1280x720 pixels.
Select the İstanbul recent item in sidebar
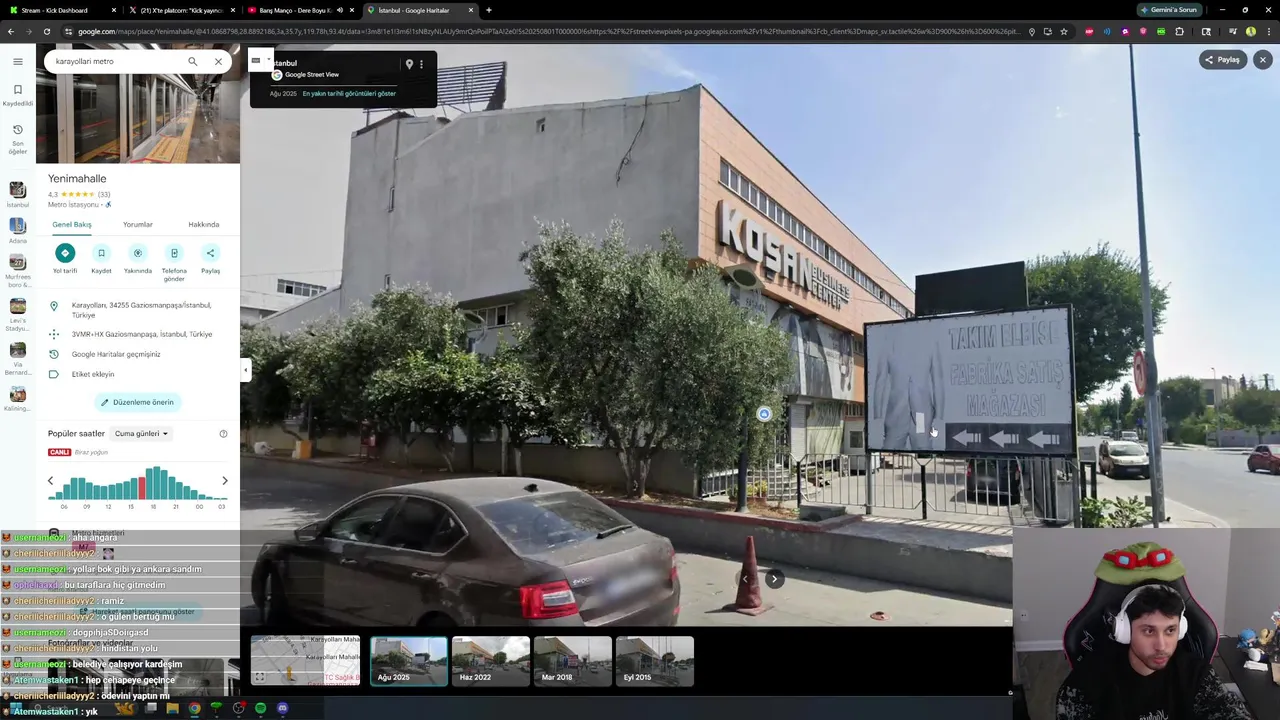(17, 194)
